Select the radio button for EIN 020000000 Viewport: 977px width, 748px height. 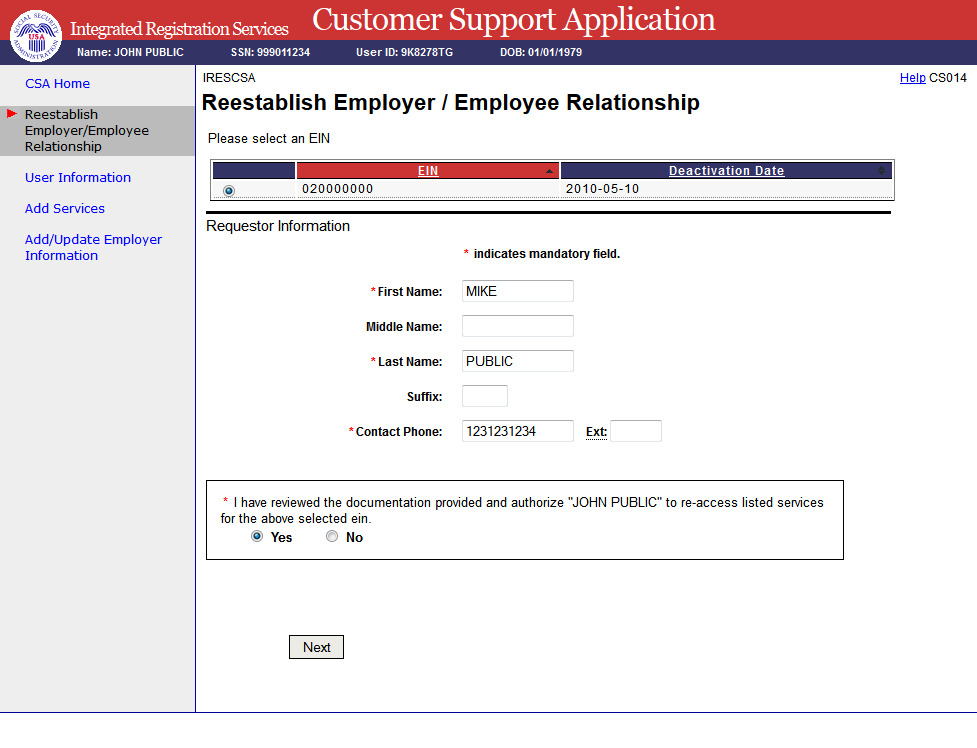(229, 190)
